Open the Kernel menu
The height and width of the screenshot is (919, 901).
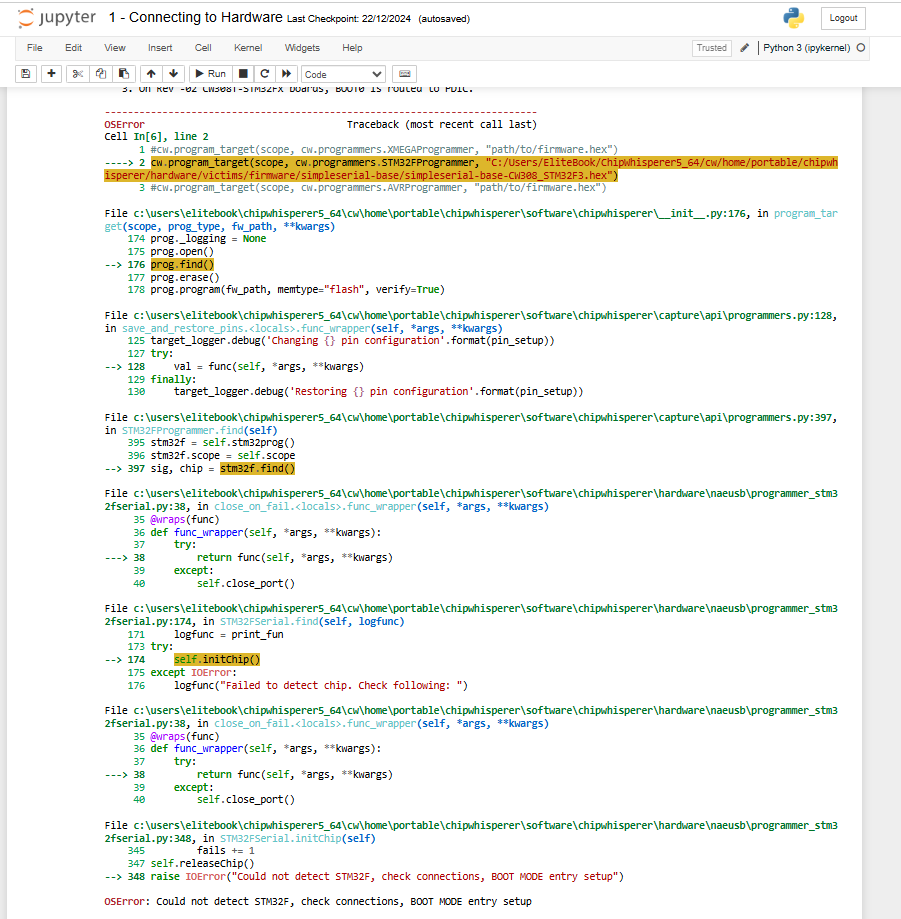pyautogui.click(x=248, y=48)
